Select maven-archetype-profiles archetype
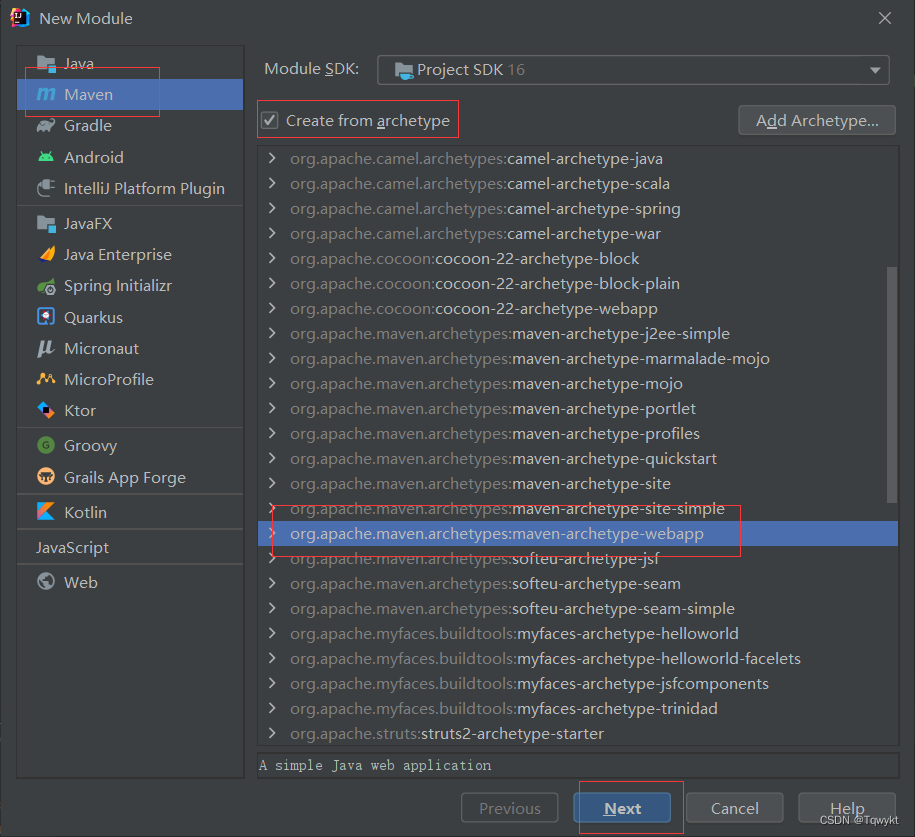The width and height of the screenshot is (915, 837). point(578,434)
